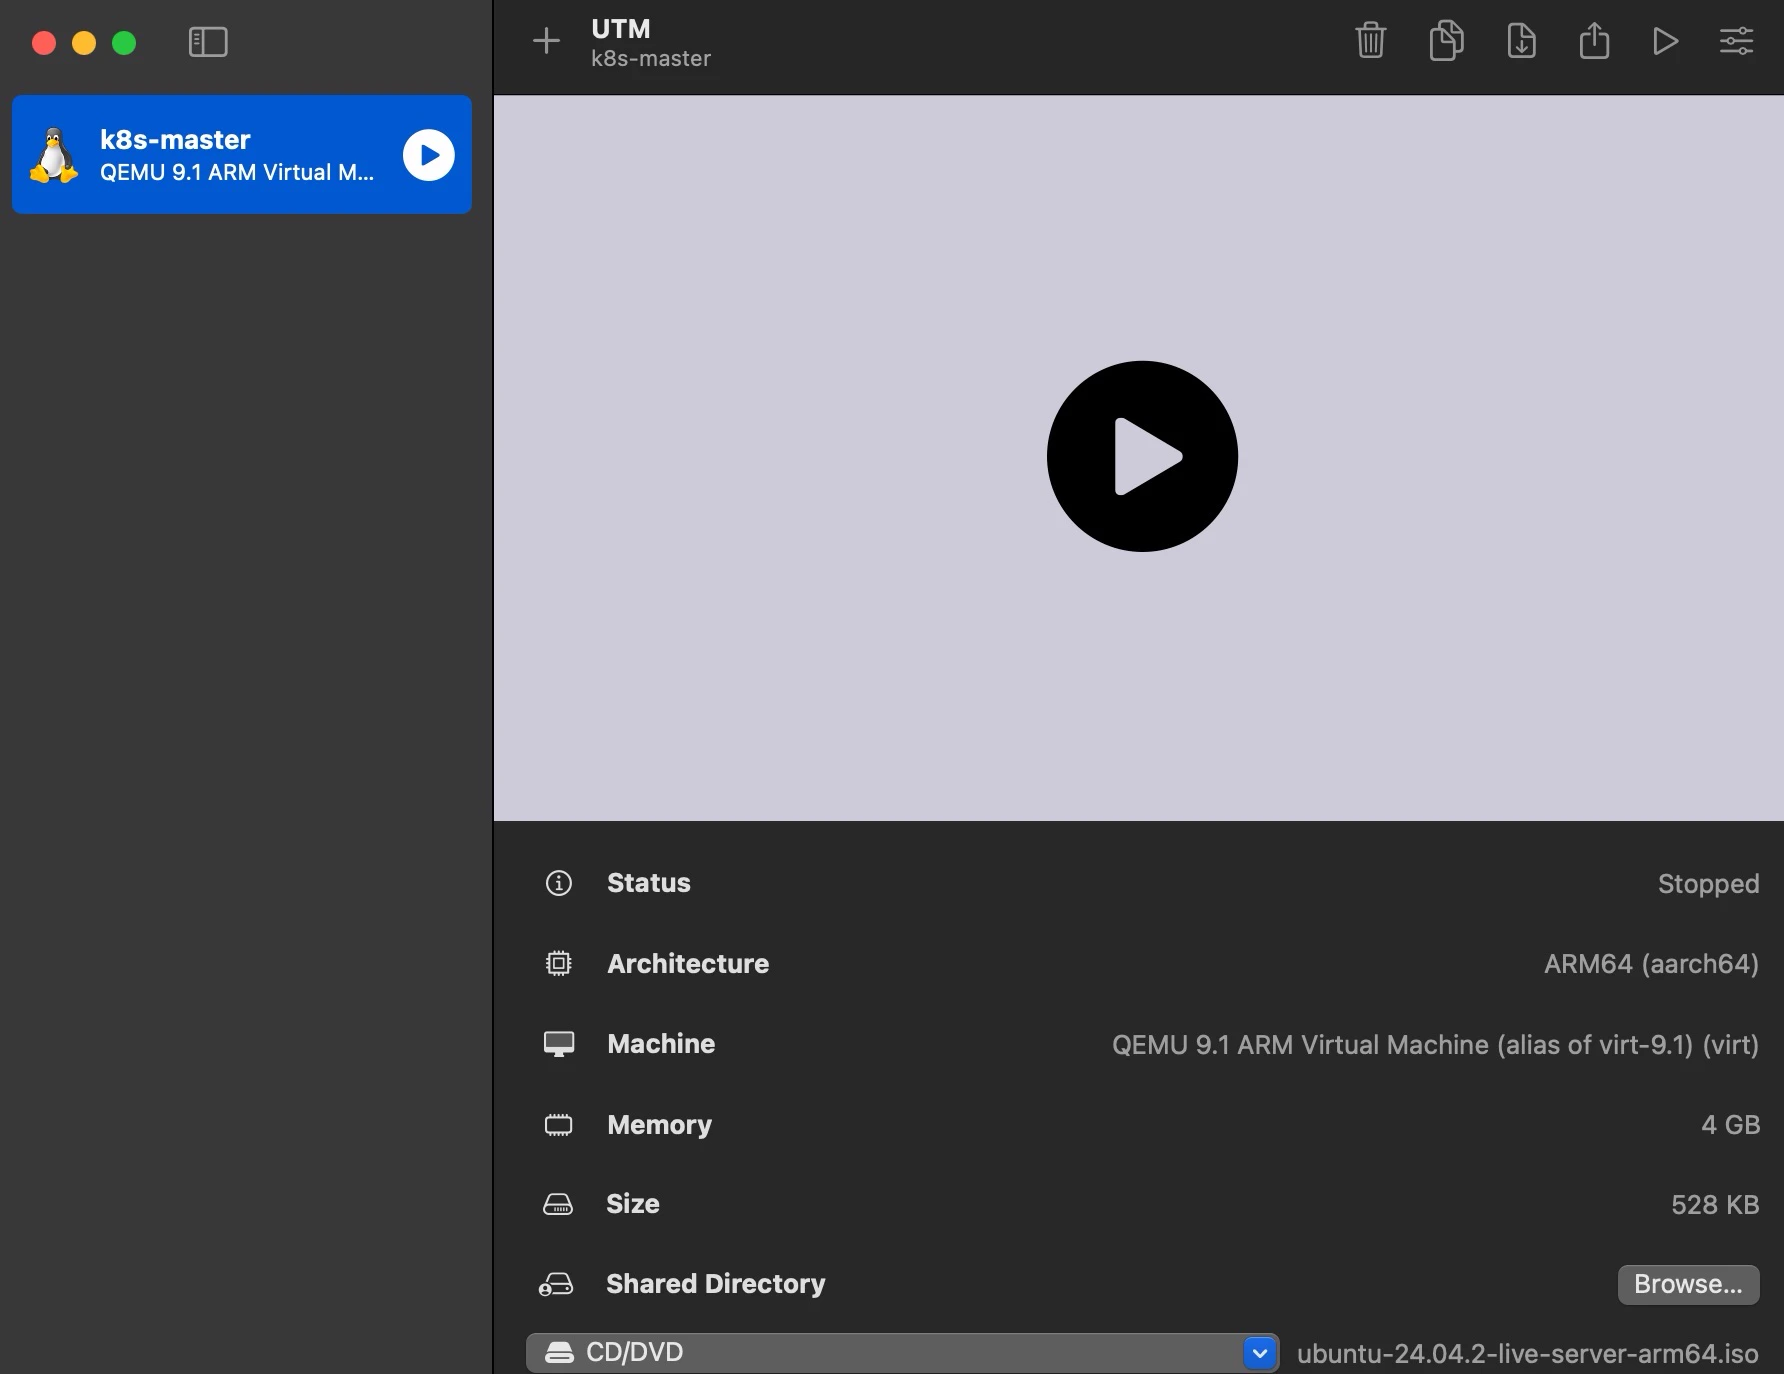Click the 4 GB memory value

coord(1730,1125)
